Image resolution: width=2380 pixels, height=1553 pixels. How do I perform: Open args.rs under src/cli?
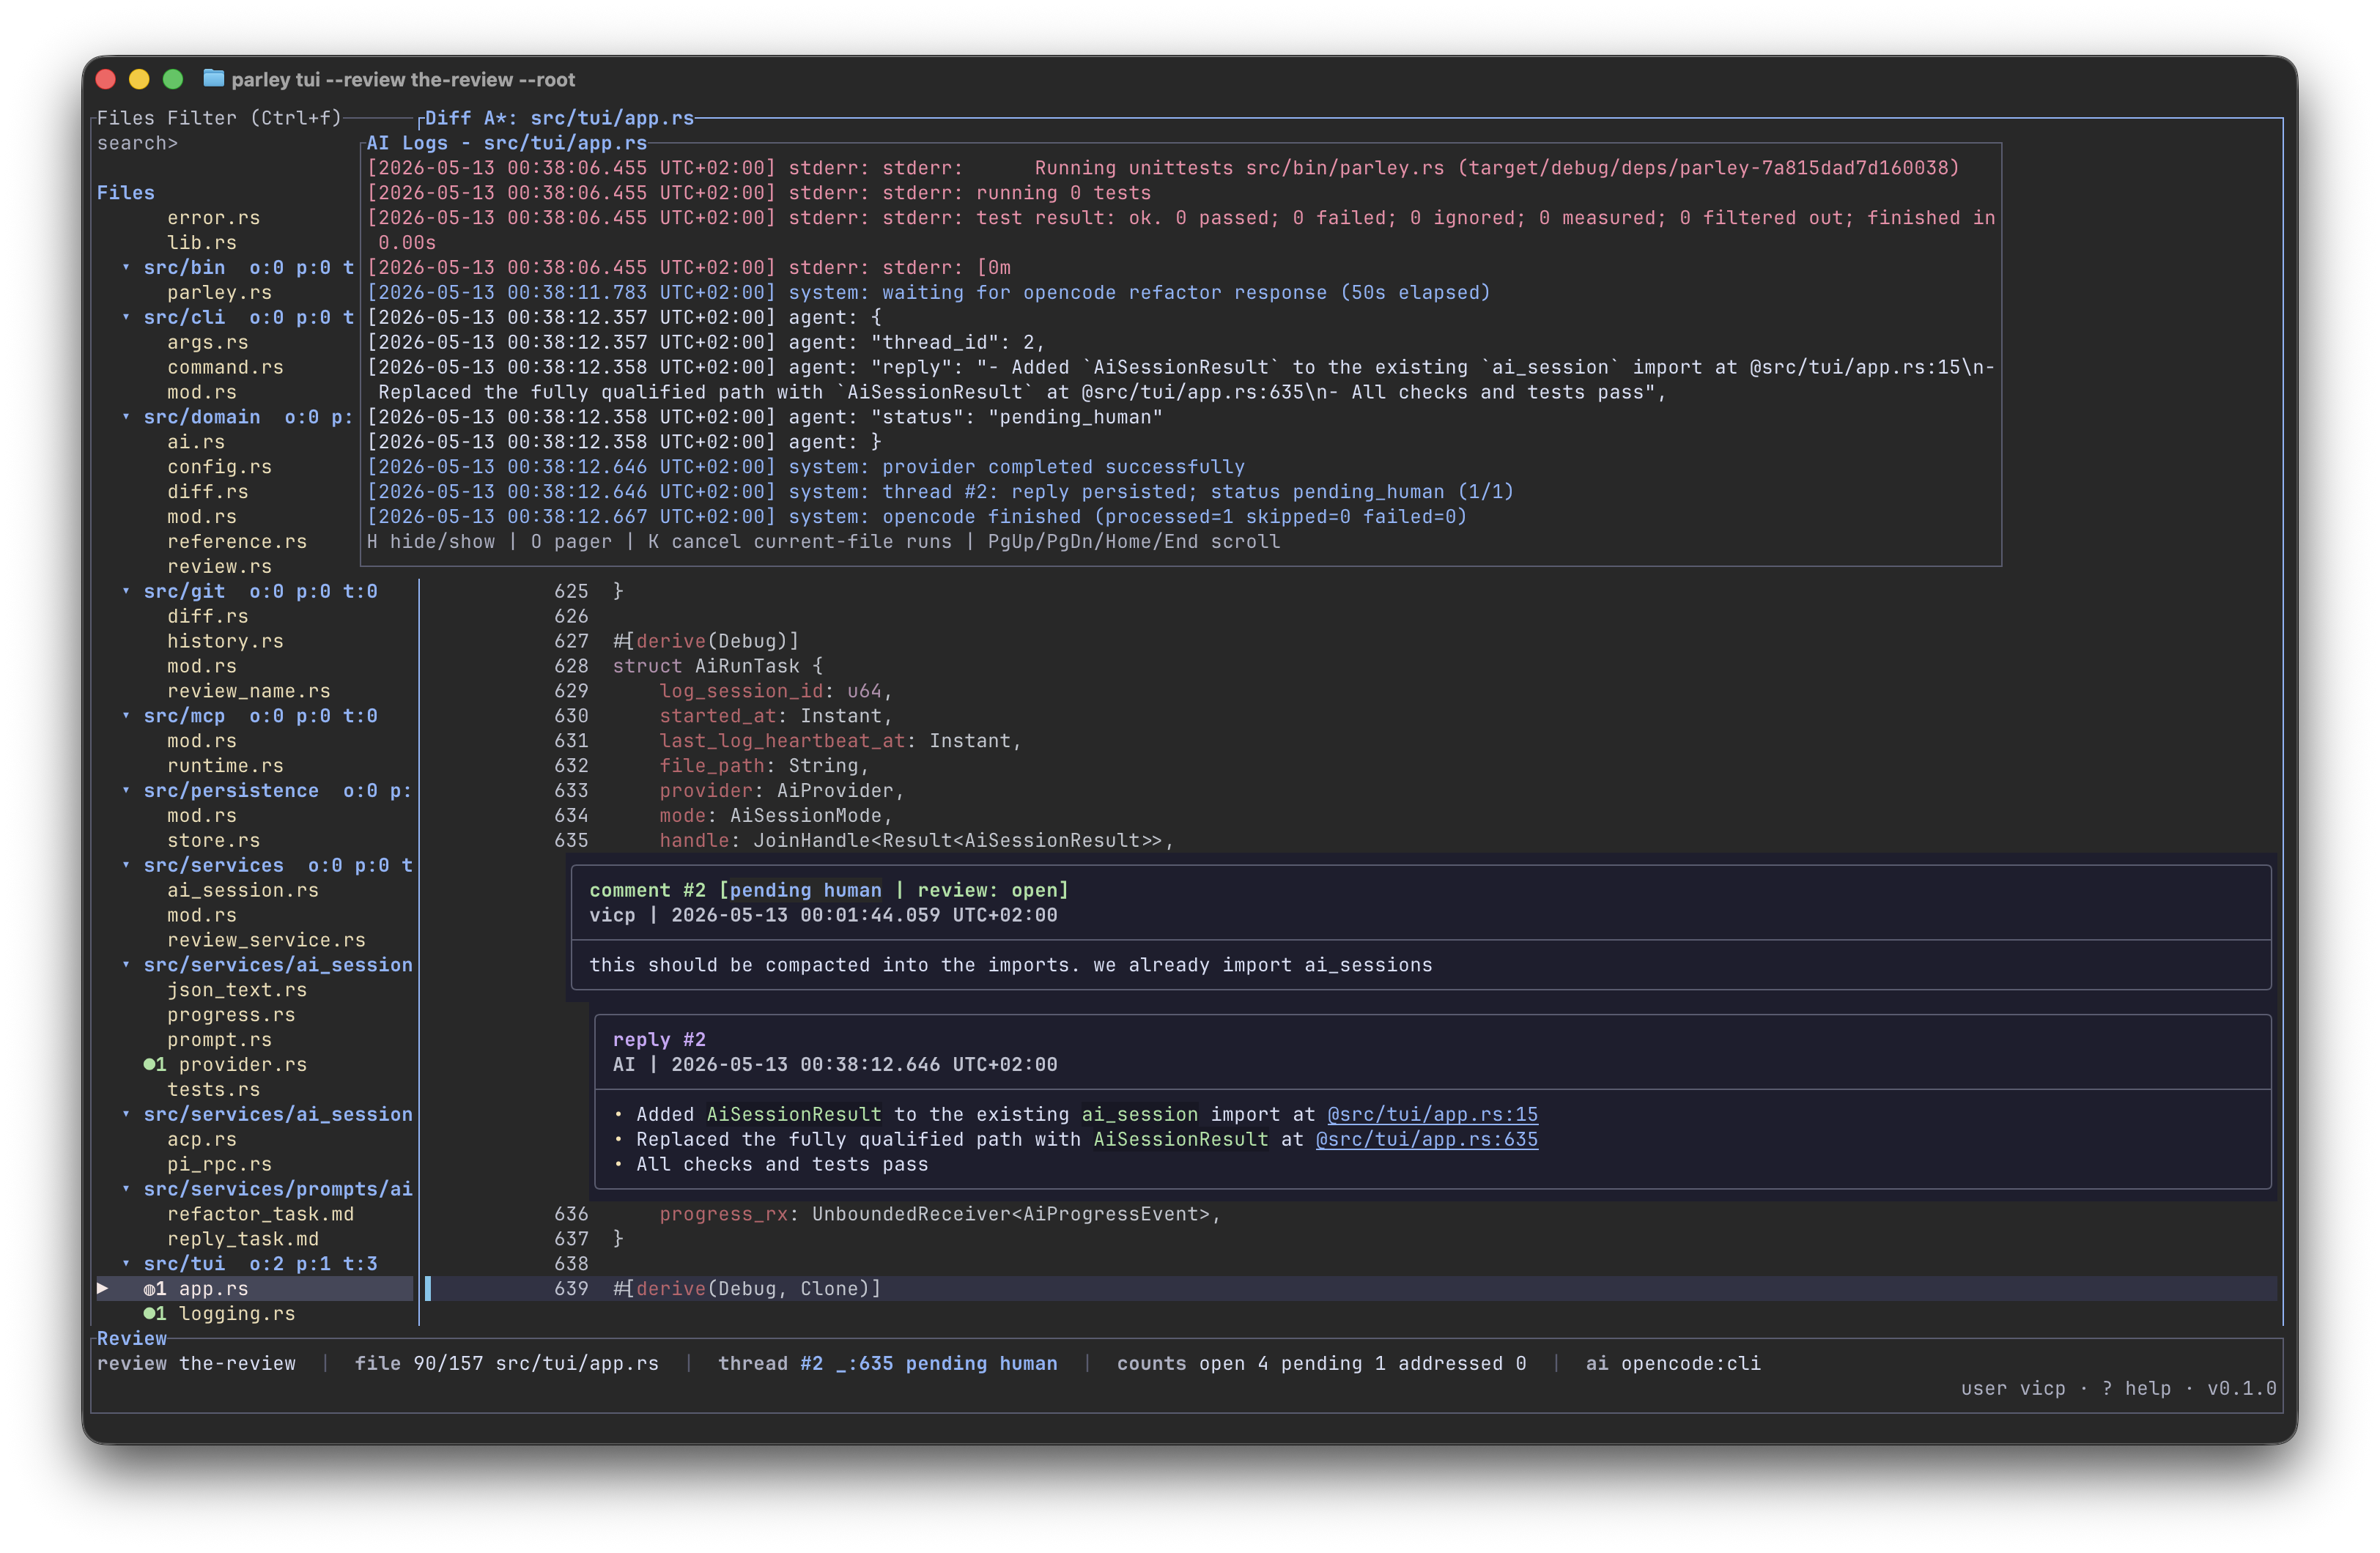[x=207, y=342]
